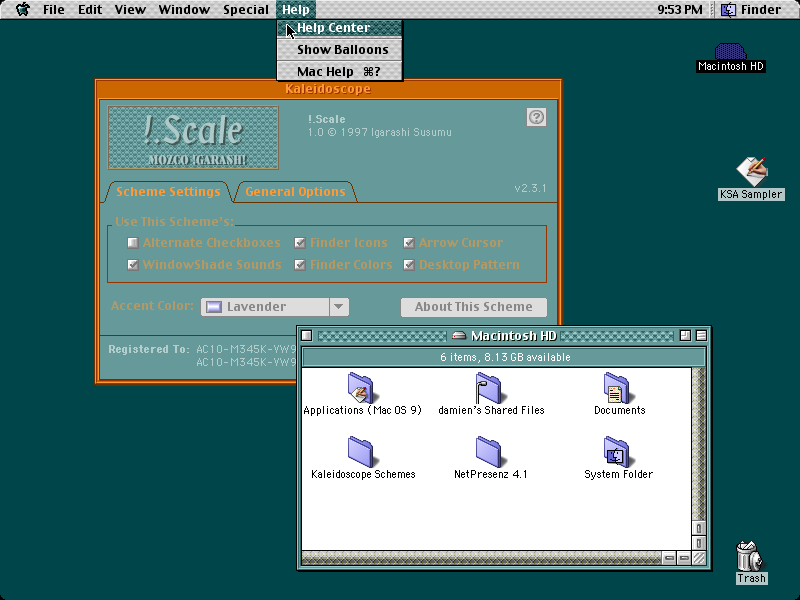The width and height of the screenshot is (800, 600).
Task: Toggle the Finder Icons checkbox
Action: tap(300, 243)
